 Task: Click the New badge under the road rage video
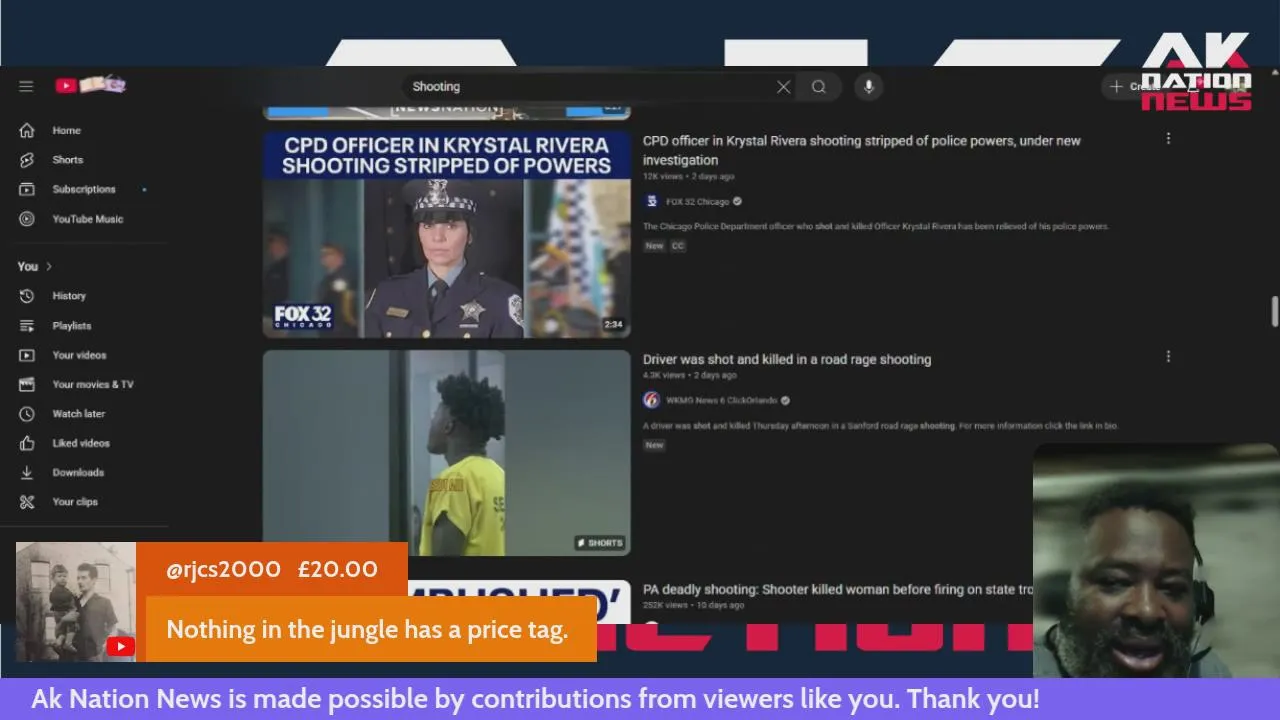pyautogui.click(x=654, y=445)
